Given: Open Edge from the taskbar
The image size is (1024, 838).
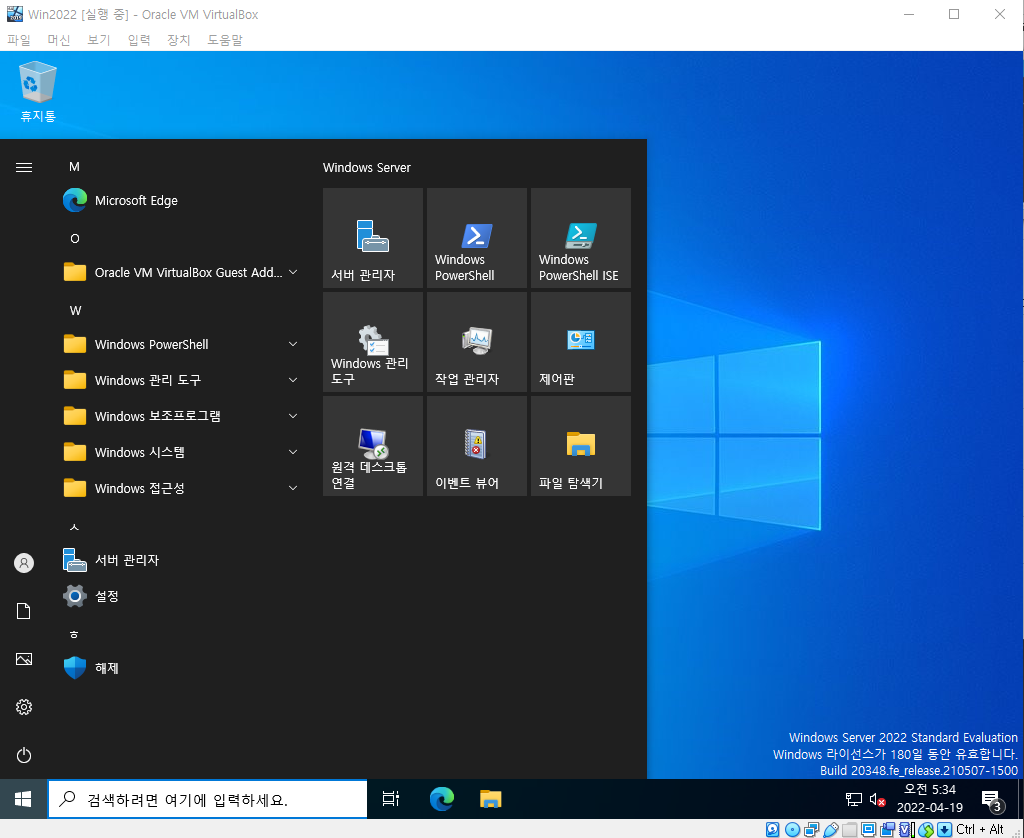Looking at the screenshot, I should tap(442, 799).
